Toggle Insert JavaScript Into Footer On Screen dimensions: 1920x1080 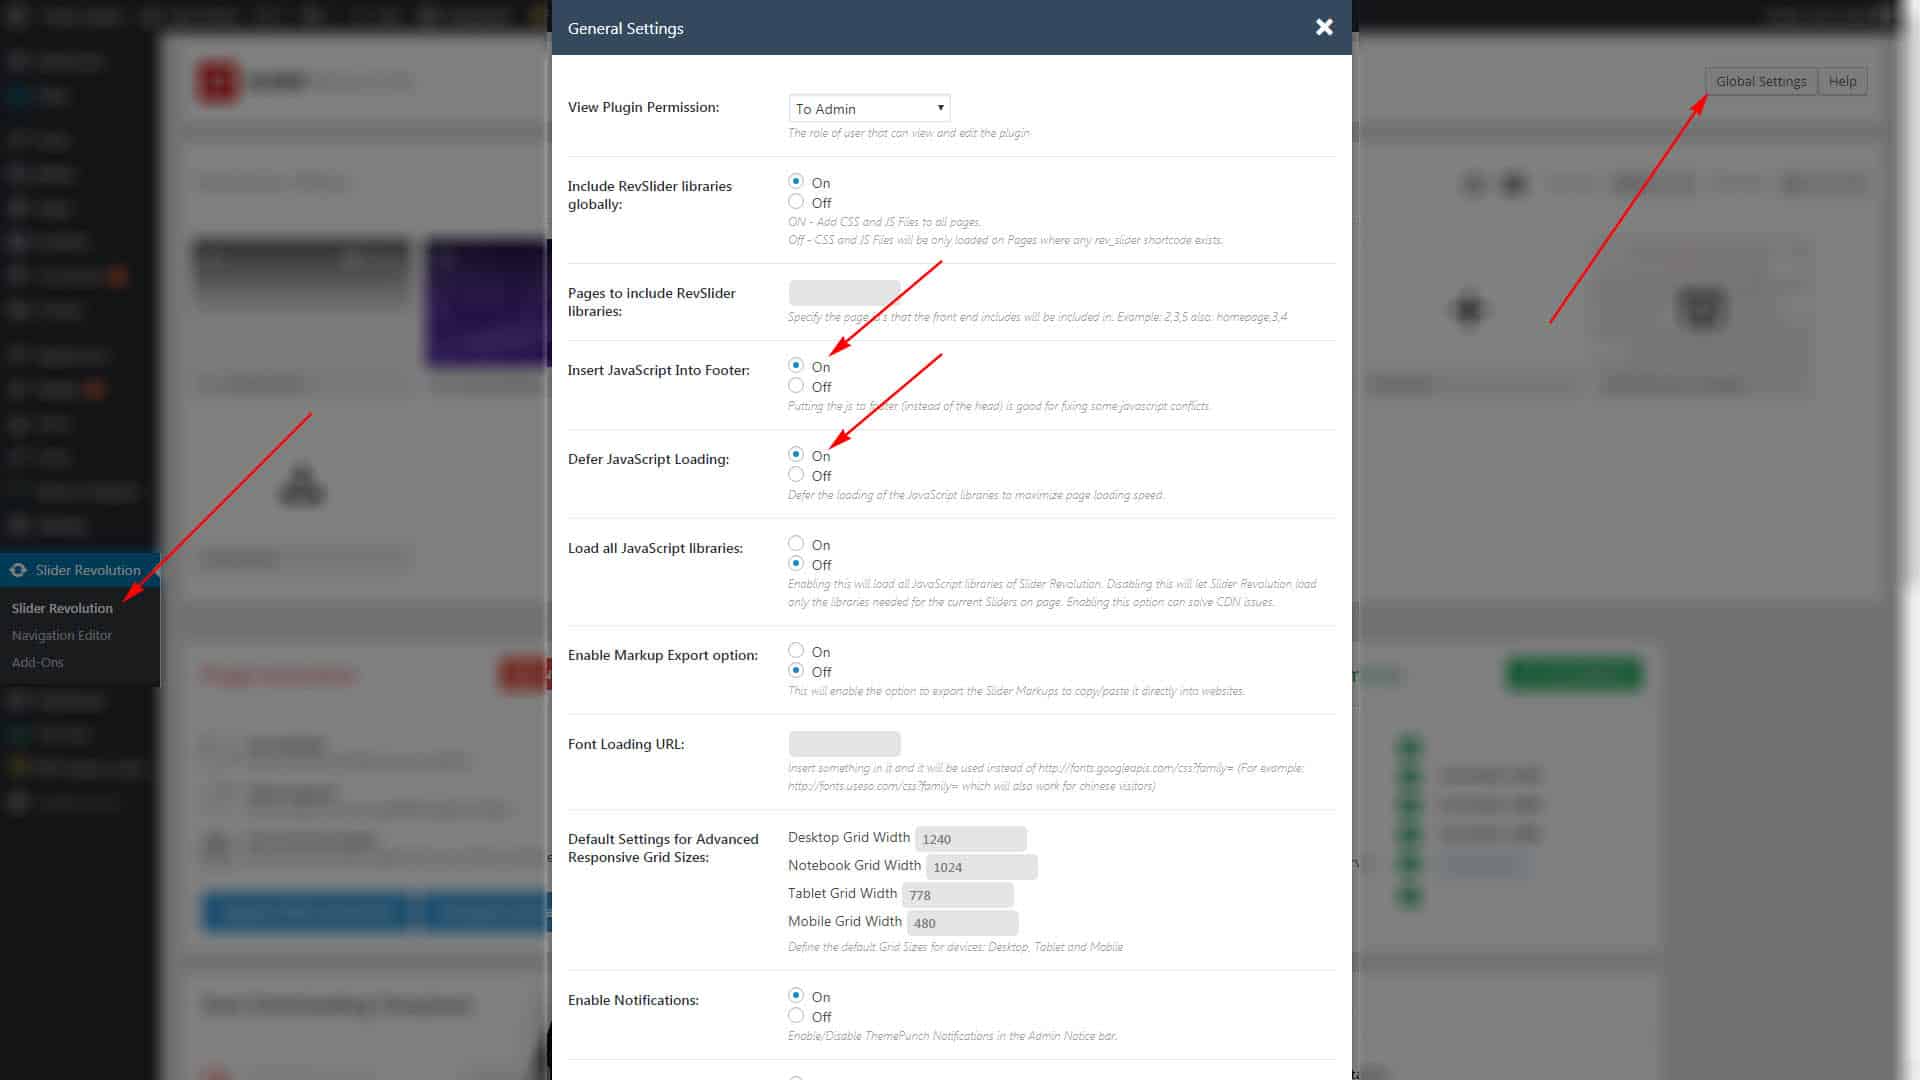(x=795, y=365)
